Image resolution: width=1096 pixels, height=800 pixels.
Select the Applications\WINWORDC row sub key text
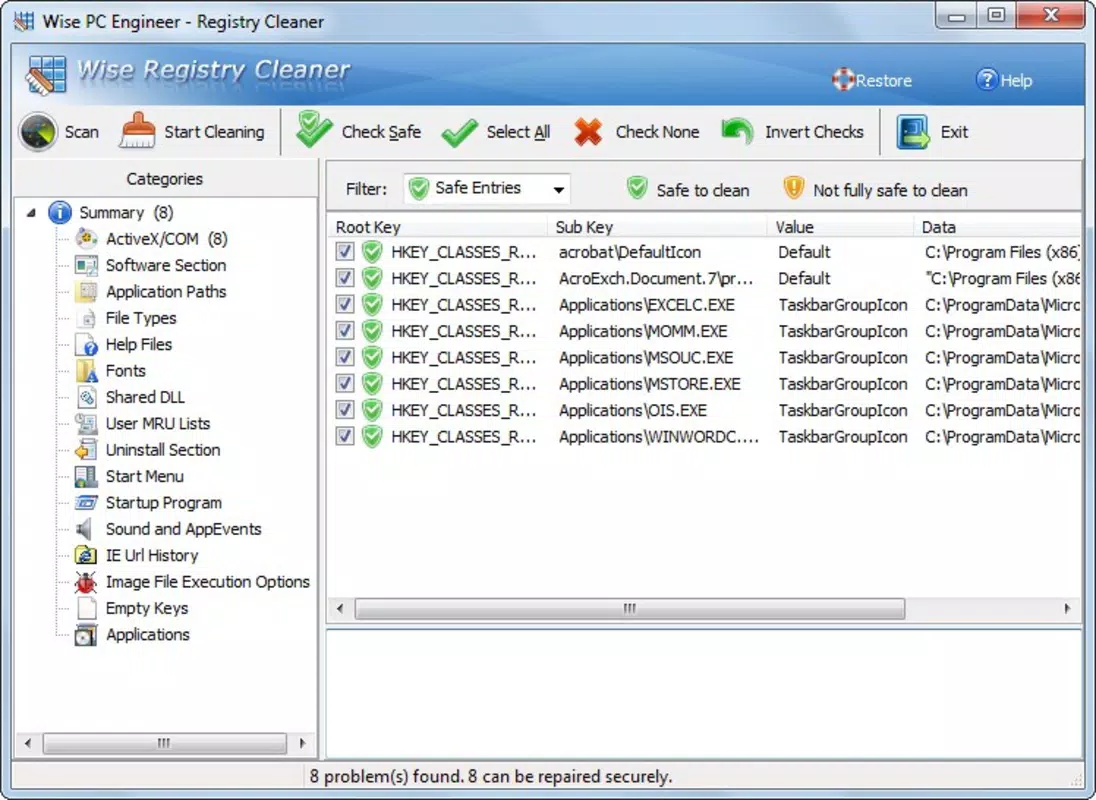point(658,437)
